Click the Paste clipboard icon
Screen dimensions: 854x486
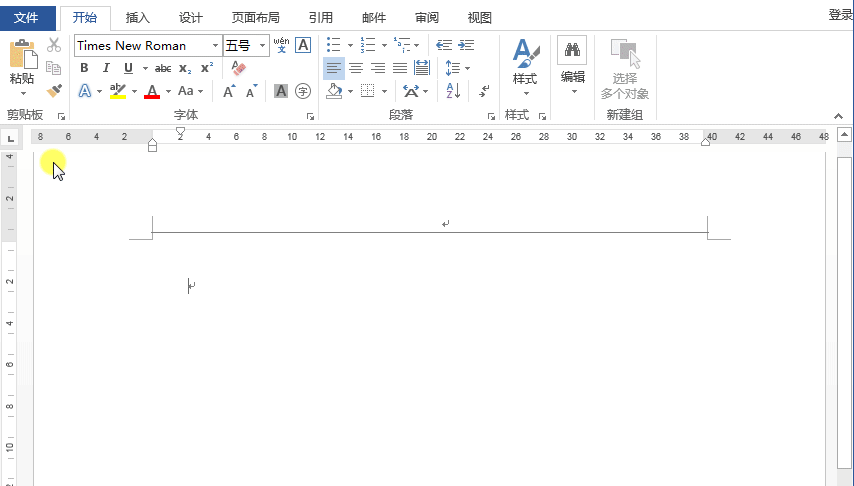[x=23, y=53]
